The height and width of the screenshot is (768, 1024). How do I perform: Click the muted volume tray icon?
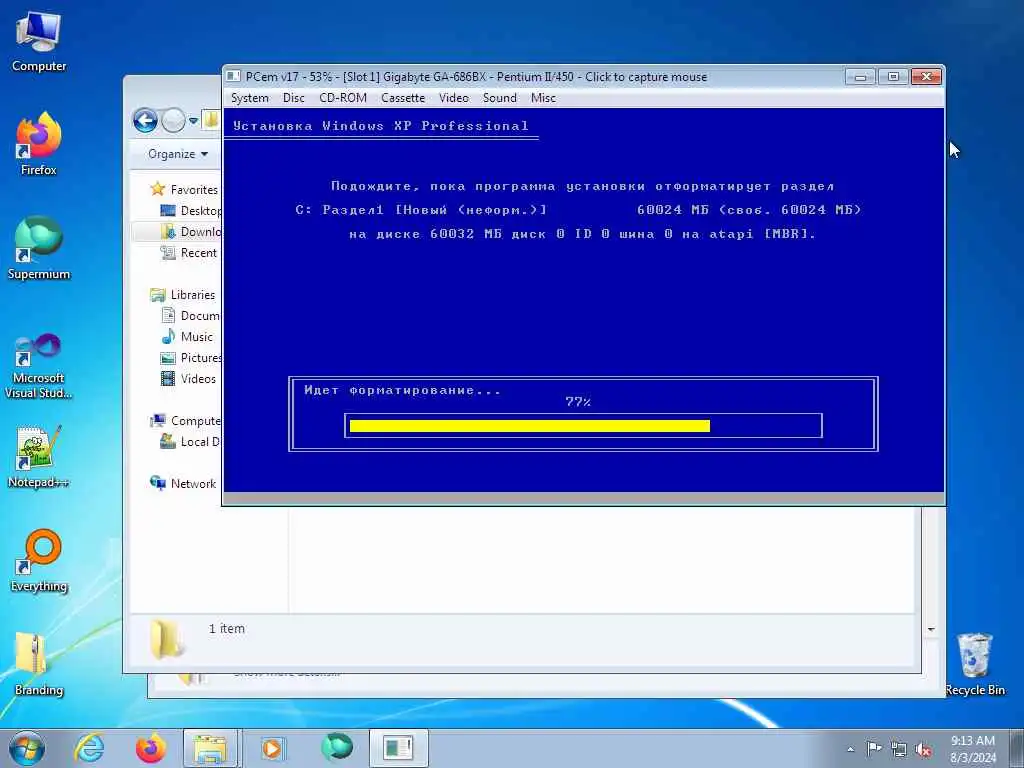[923, 750]
